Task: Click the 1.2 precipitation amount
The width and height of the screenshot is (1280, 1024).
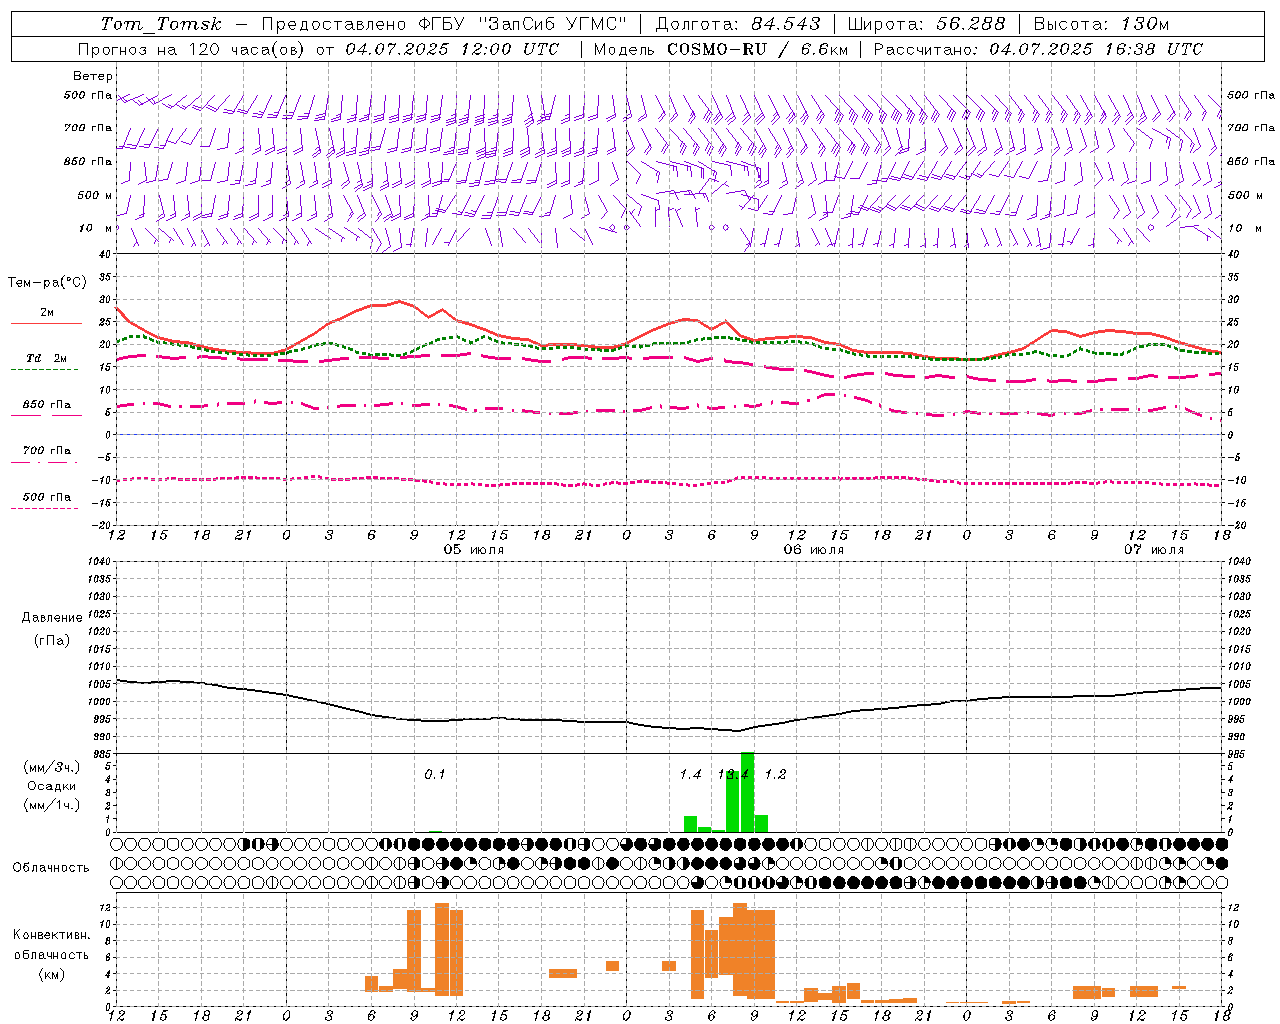Action: pyautogui.click(x=776, y=775)
